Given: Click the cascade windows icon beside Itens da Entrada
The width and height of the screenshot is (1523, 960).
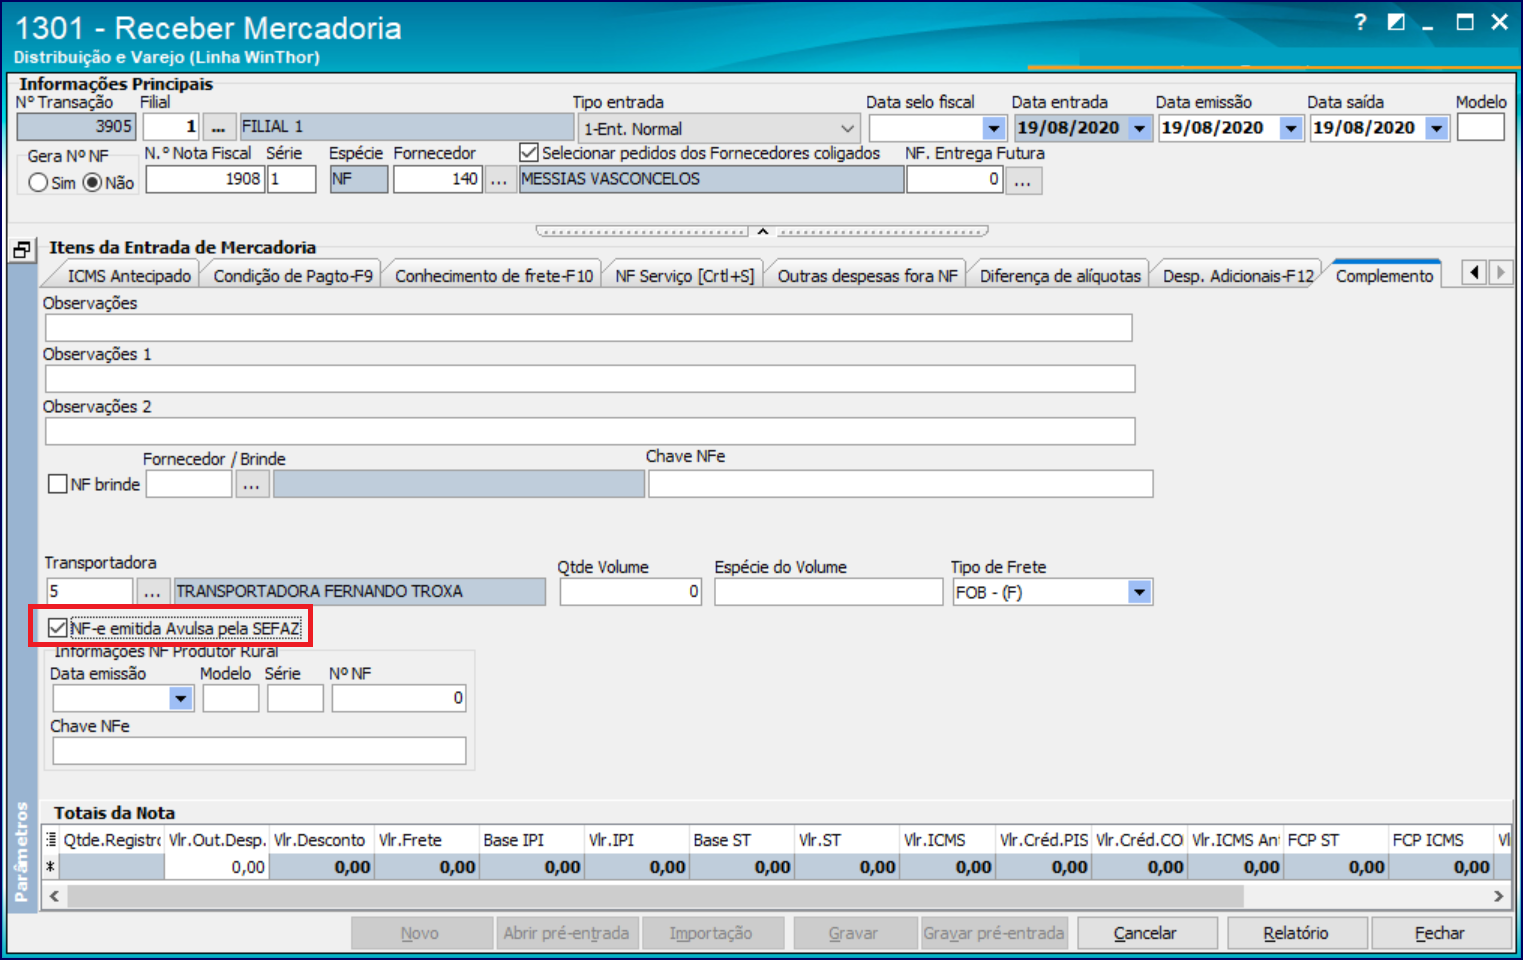Looking at the screenshot, I should [x=22, y=250].
